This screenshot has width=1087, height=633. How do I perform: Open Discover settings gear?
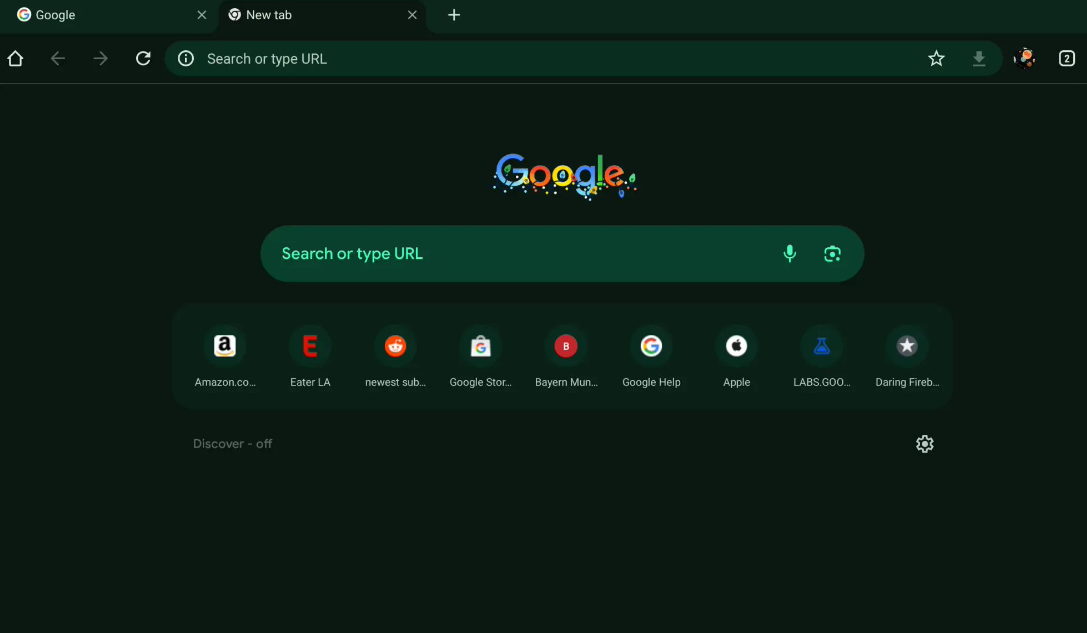click(924, 444)
